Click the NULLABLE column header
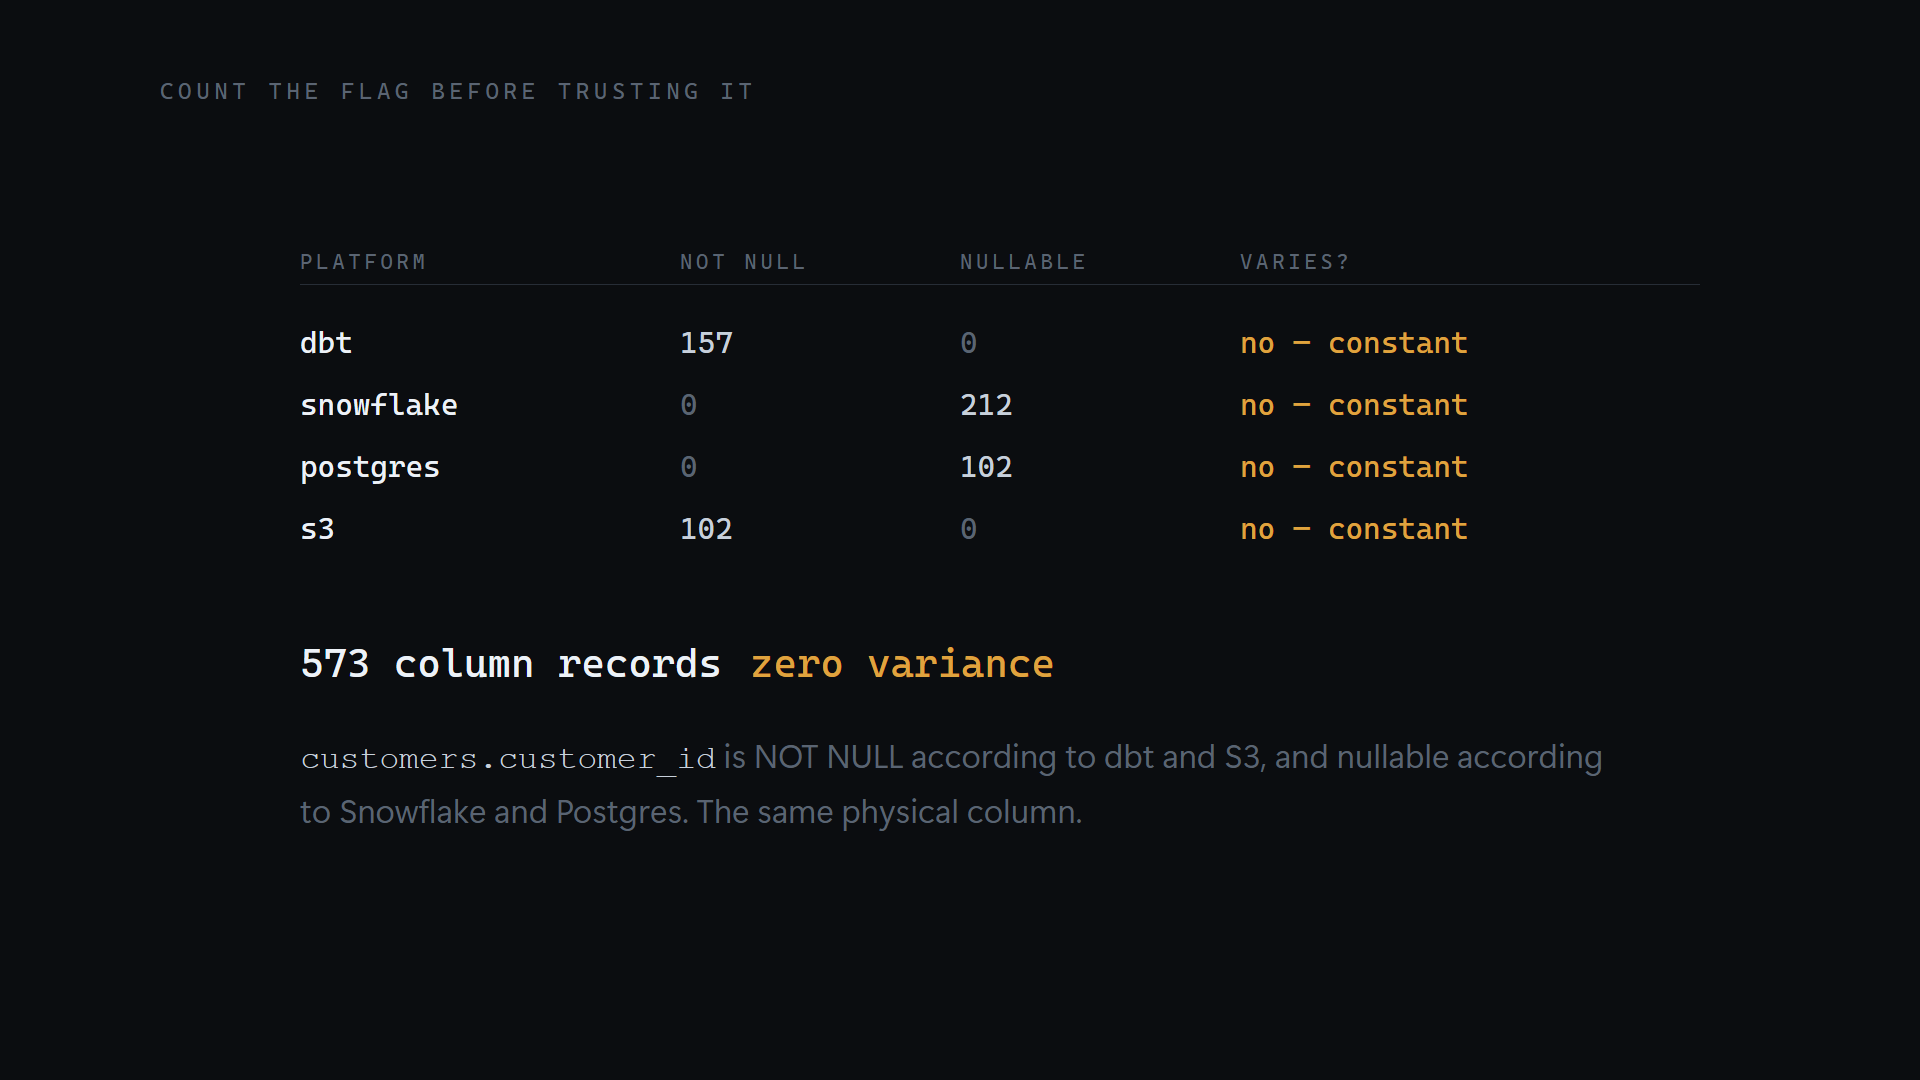The image size is (1920, 1080). 1023,262
